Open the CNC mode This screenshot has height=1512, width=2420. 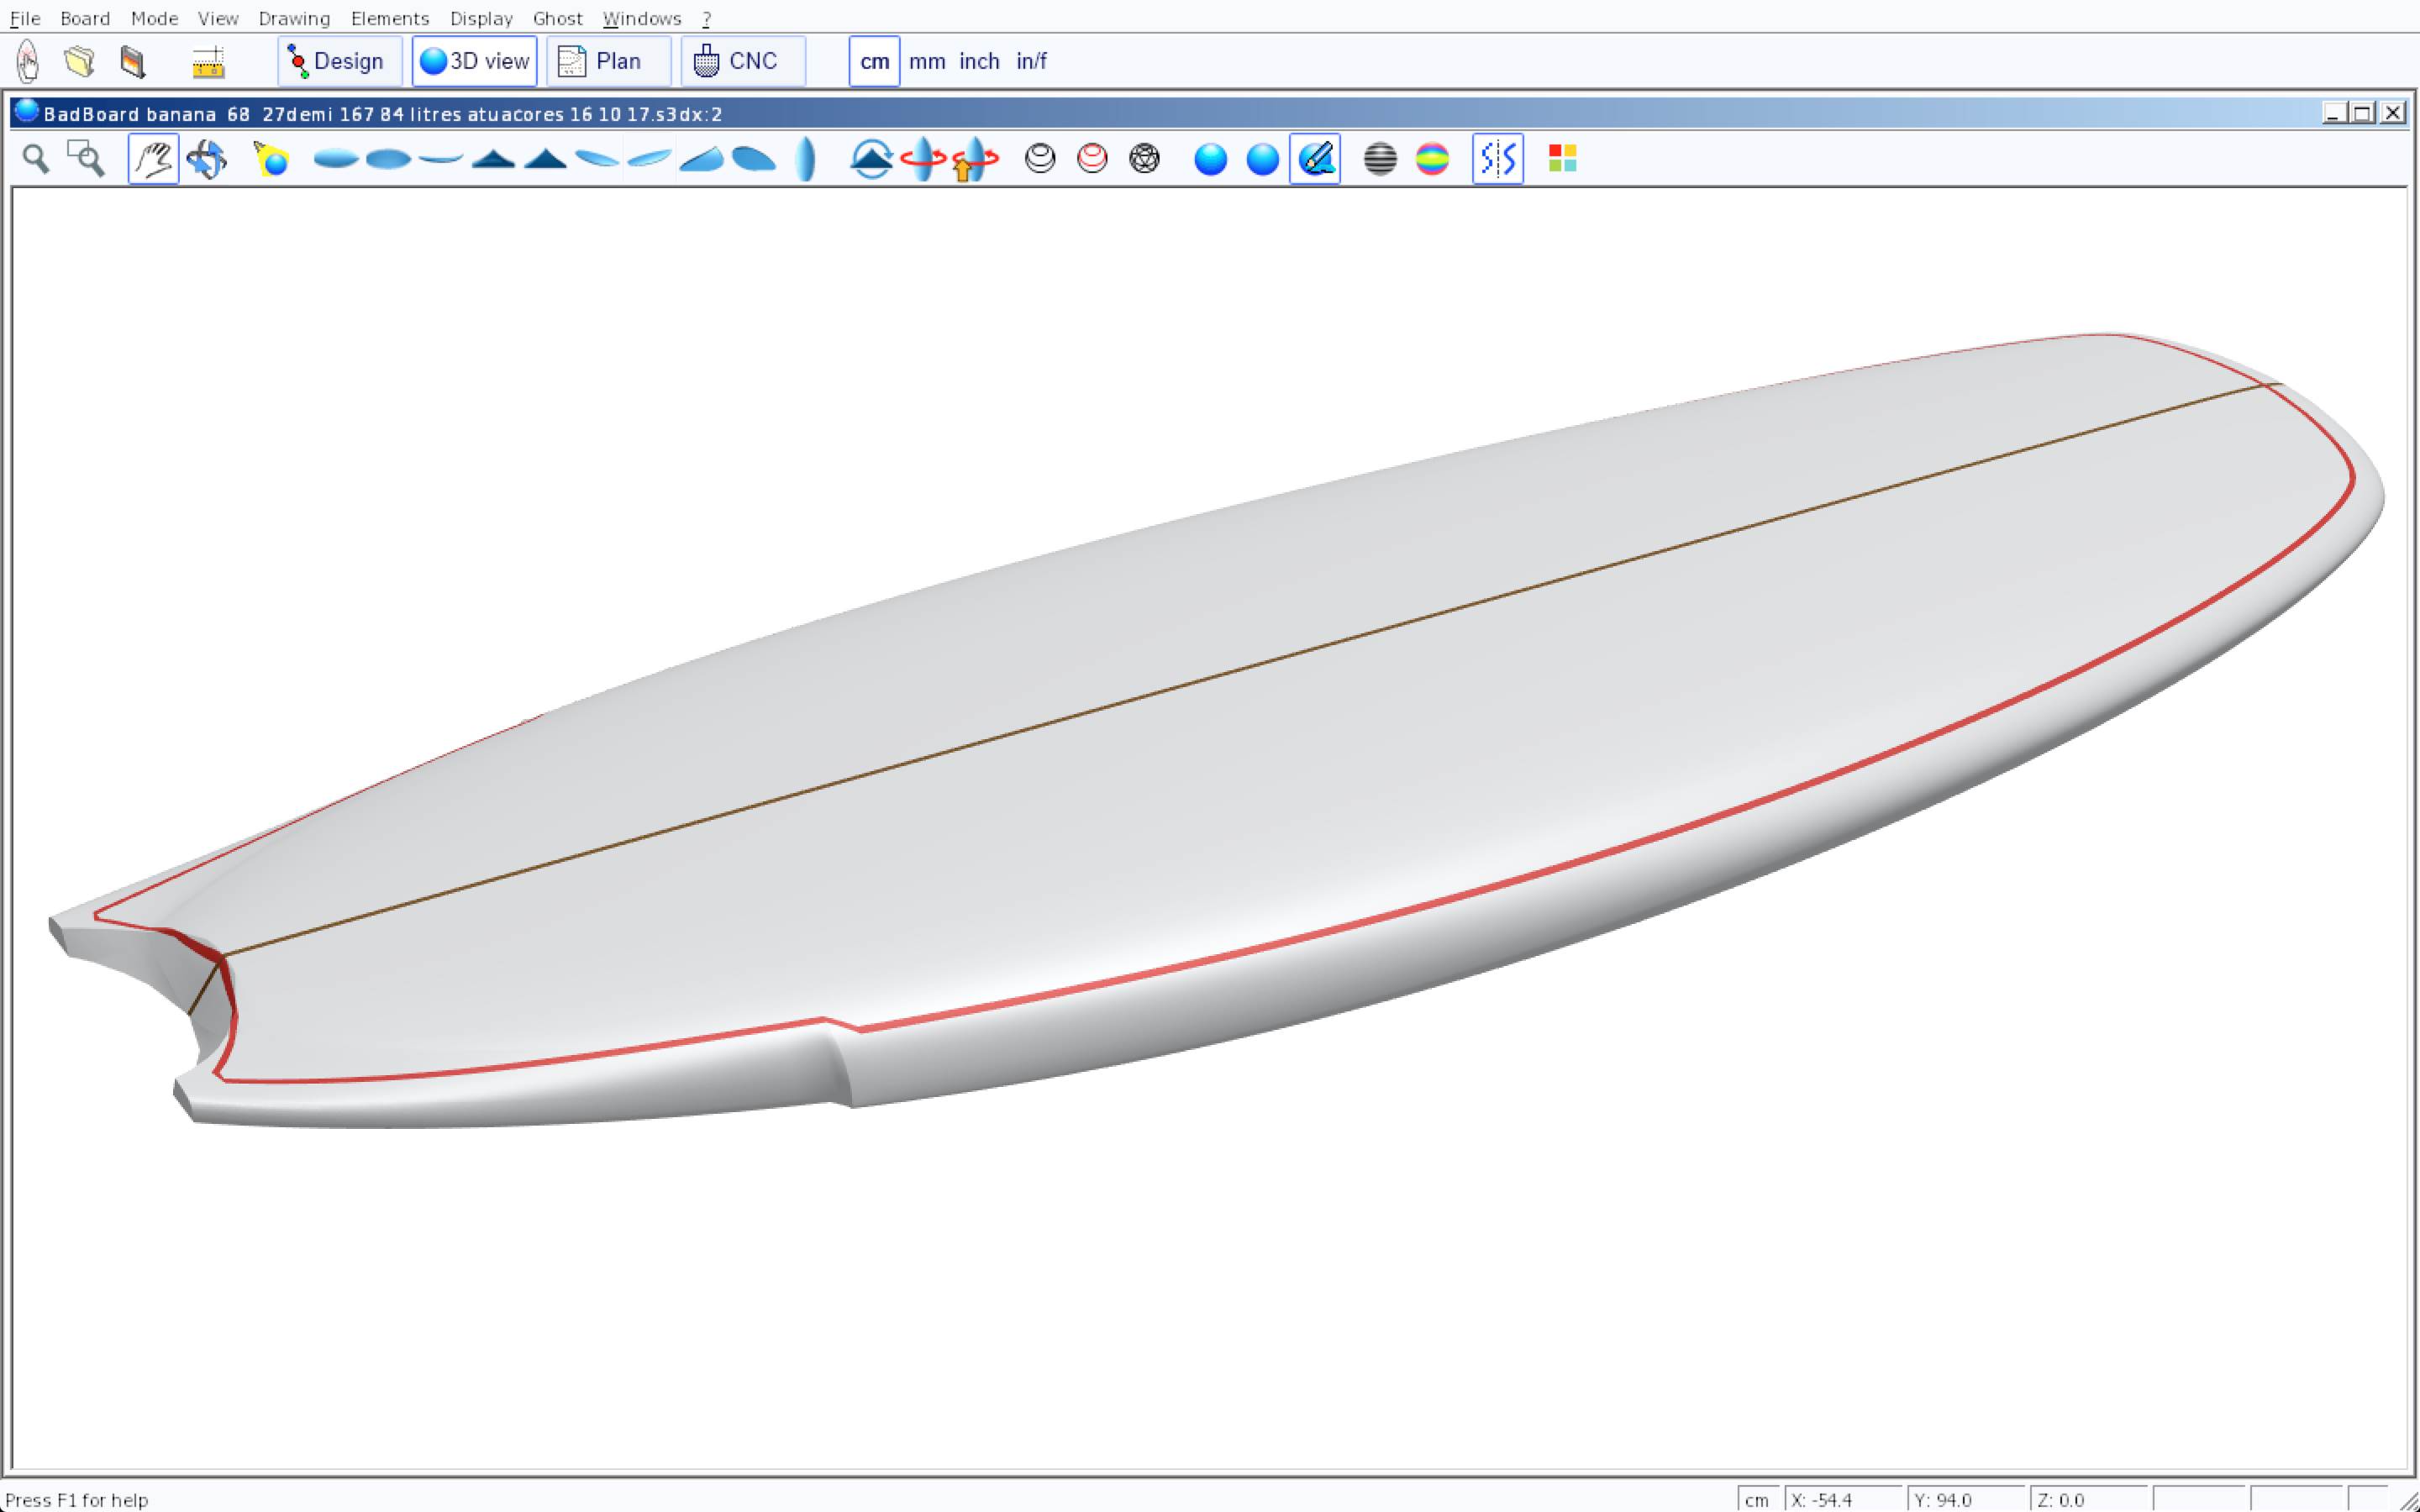(741, 62)
